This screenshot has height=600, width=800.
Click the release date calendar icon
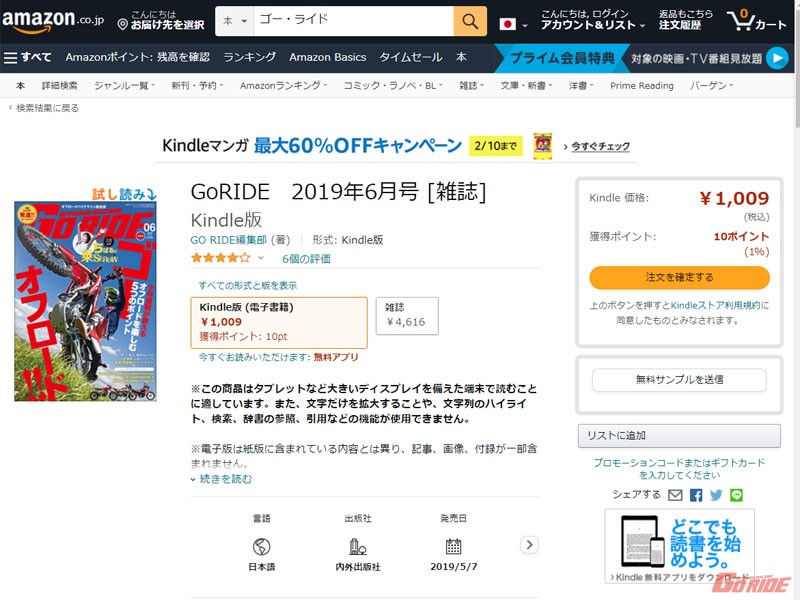click(453, 546)
